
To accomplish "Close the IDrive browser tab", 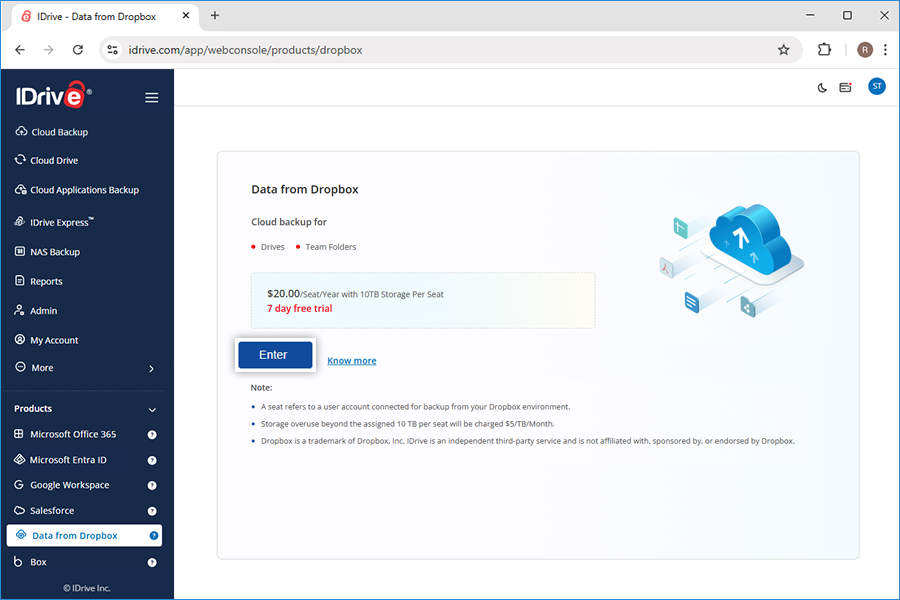I will (186, 16).
